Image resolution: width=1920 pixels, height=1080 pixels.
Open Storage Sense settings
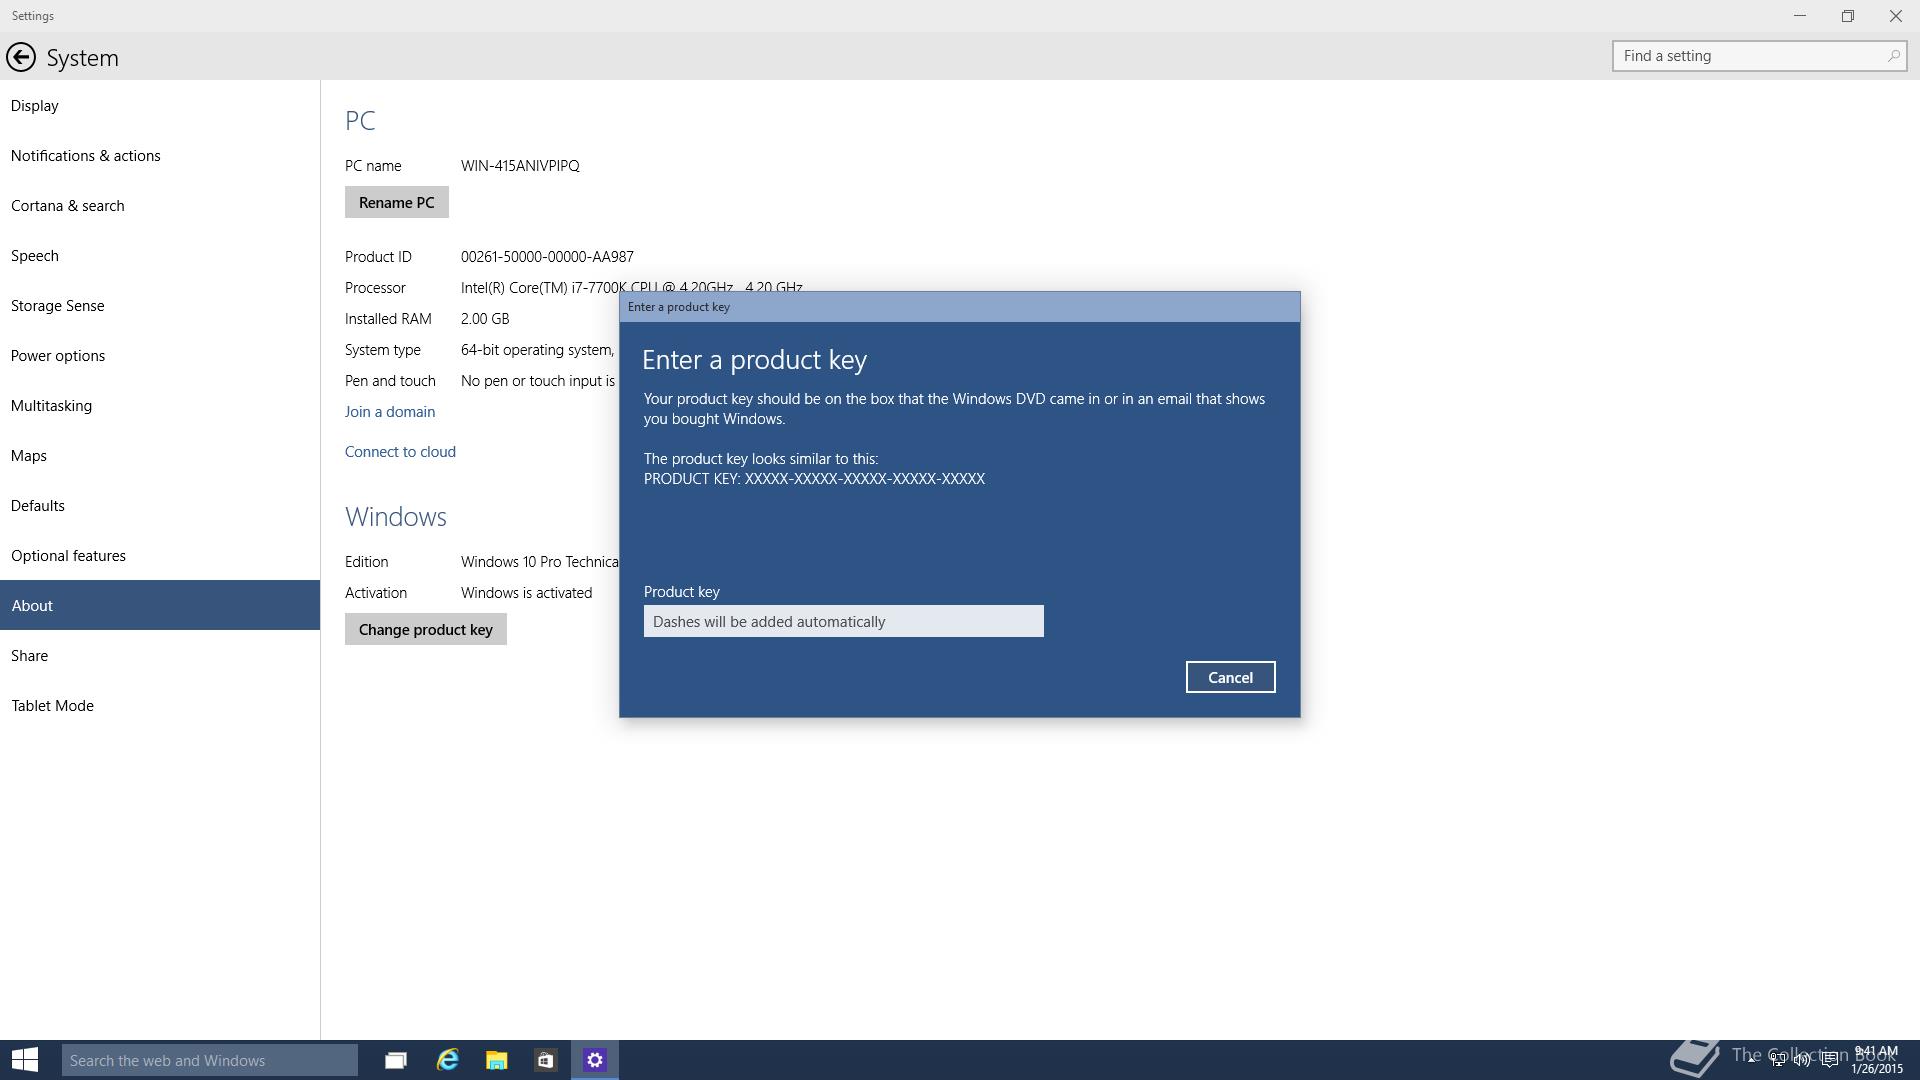160,305
